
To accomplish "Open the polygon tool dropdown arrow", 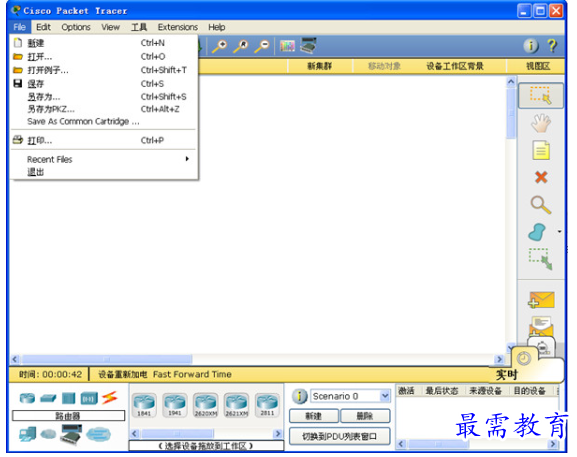I will pos(559,232).
